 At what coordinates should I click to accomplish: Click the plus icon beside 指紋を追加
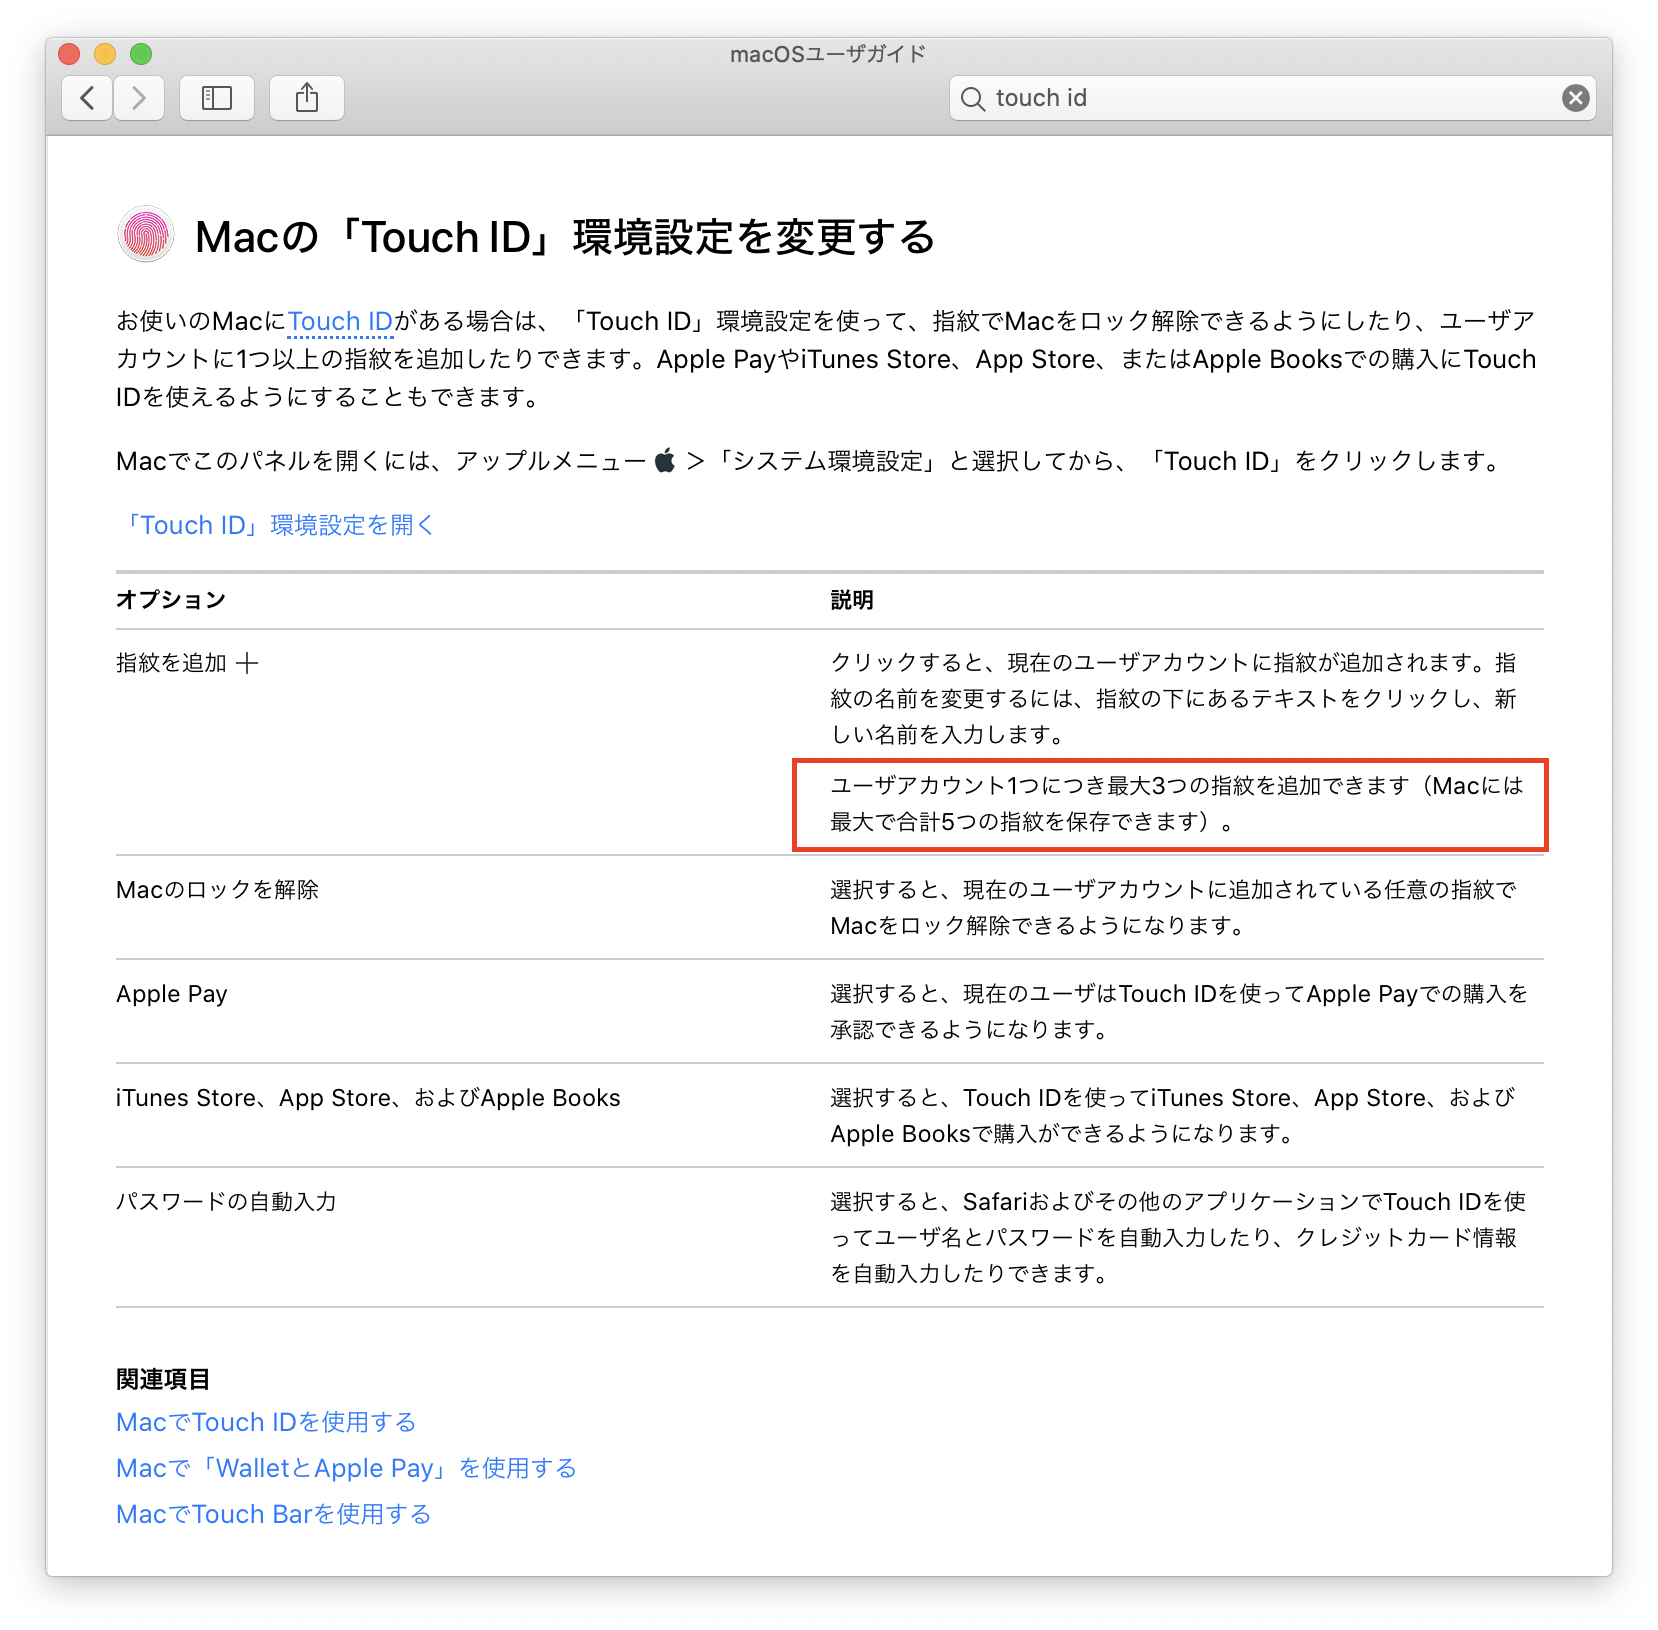point(247,663)
